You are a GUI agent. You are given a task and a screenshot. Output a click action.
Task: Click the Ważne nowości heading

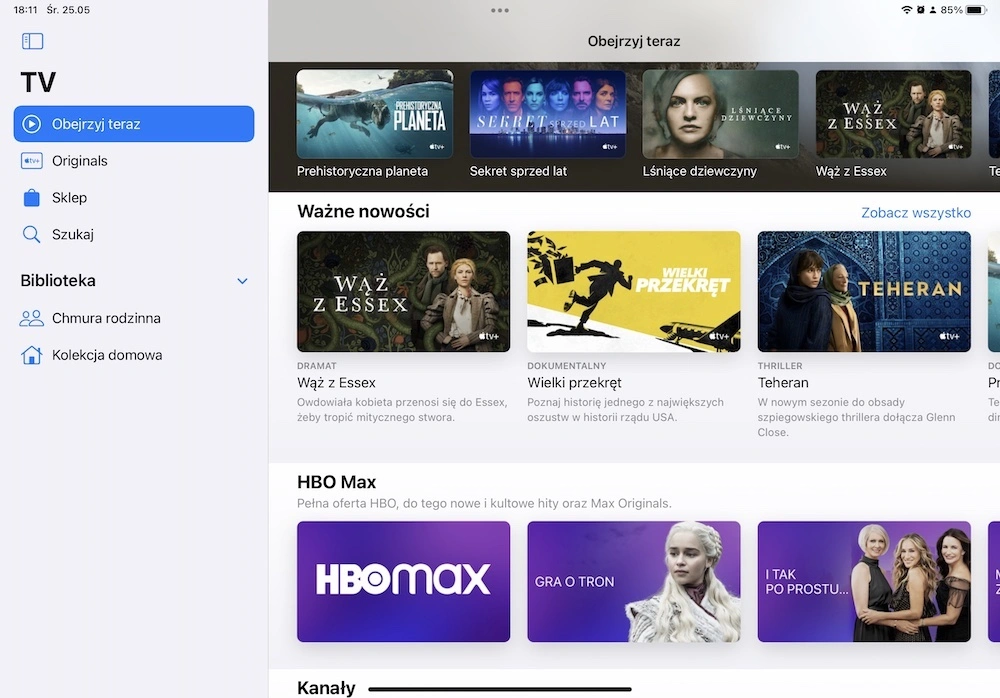363,211
